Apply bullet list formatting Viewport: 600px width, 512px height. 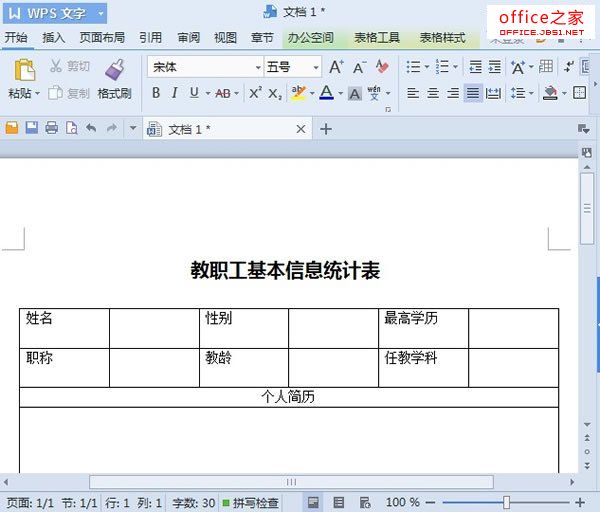click(x=413, y=67)
